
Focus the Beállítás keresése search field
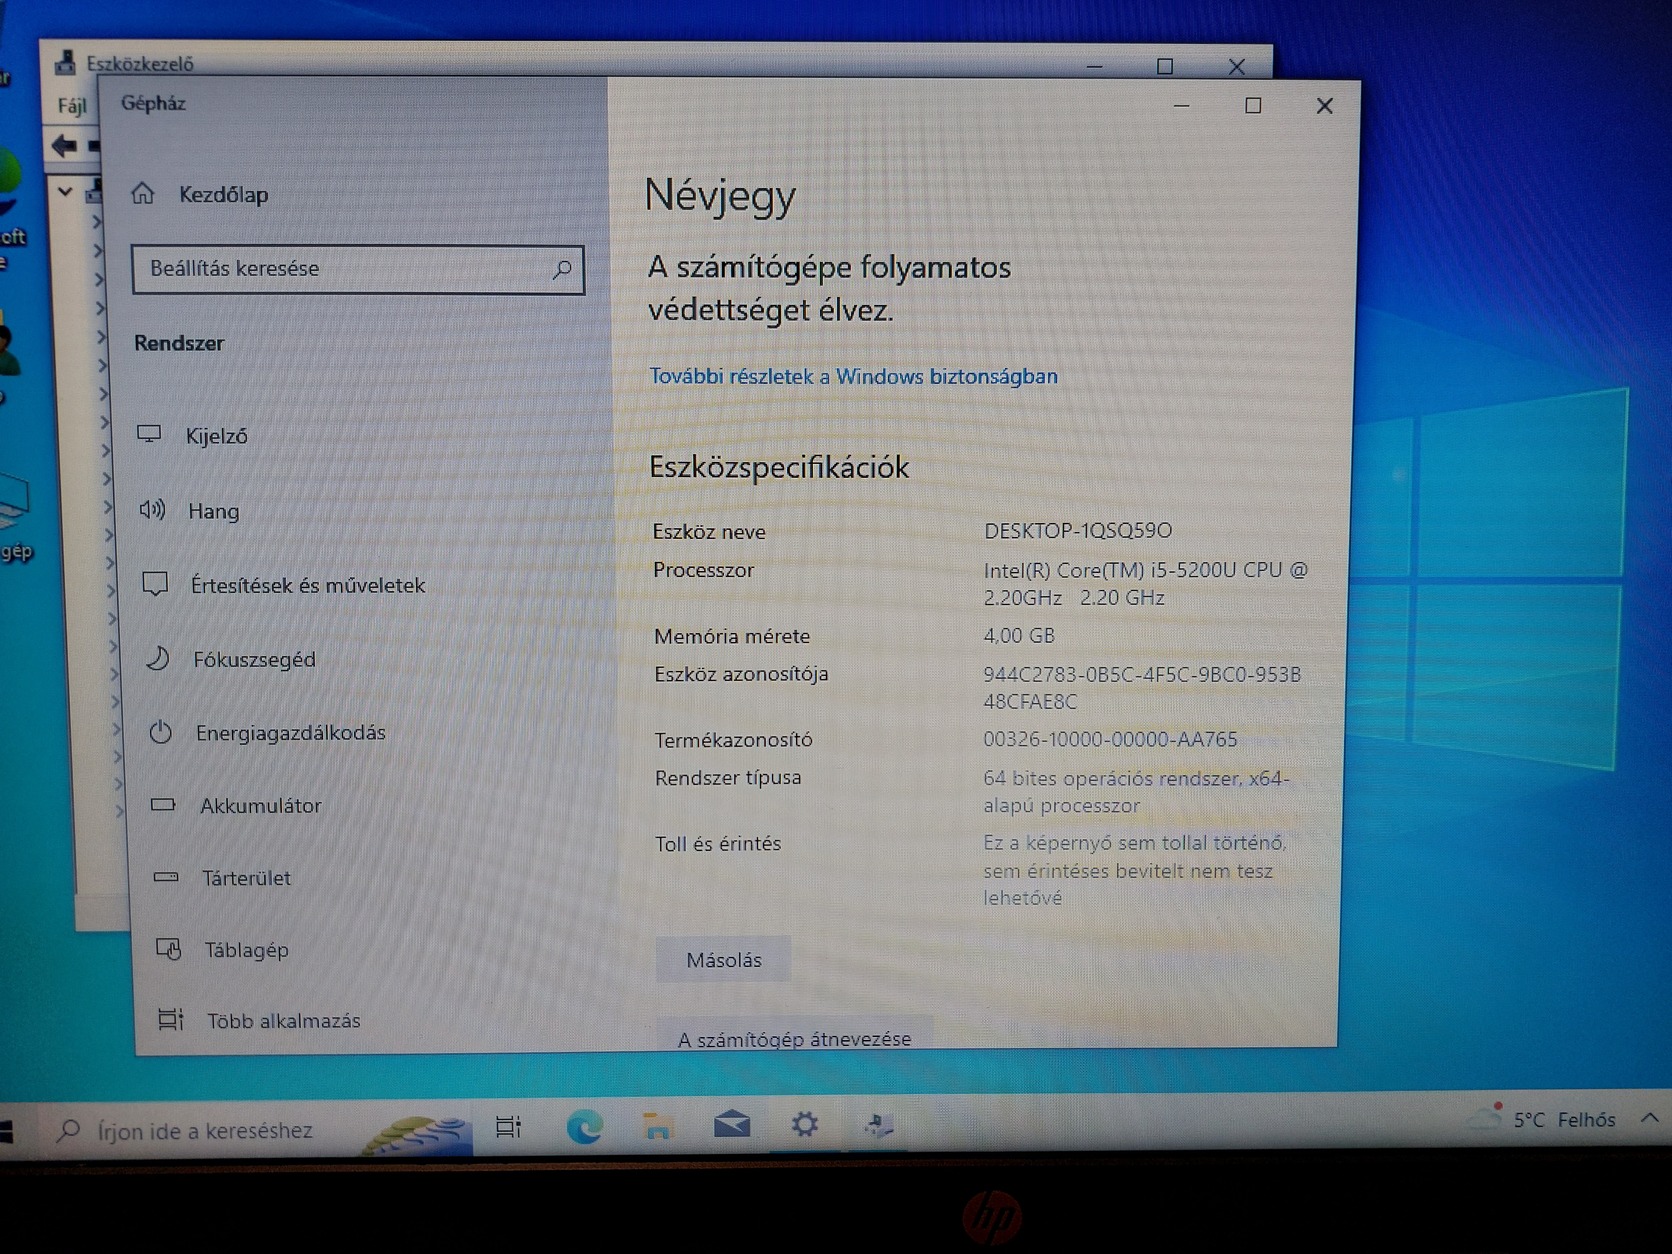click(x=357, y=269)
